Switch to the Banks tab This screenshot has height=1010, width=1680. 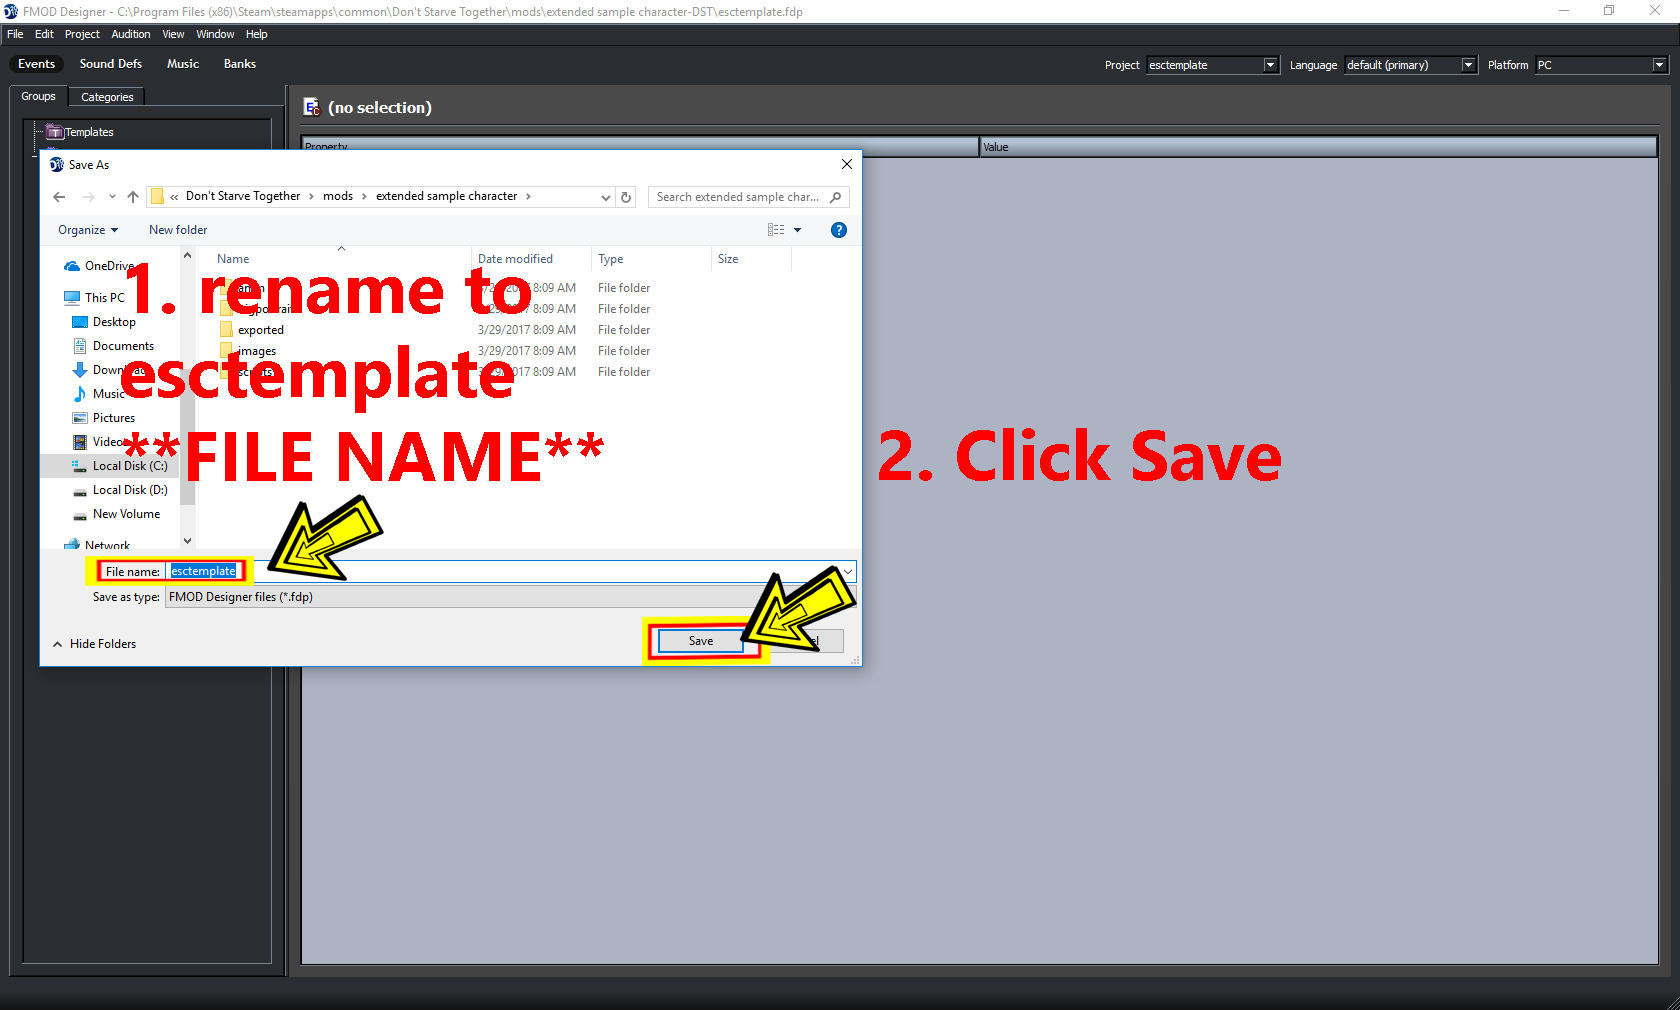[240, 64]
